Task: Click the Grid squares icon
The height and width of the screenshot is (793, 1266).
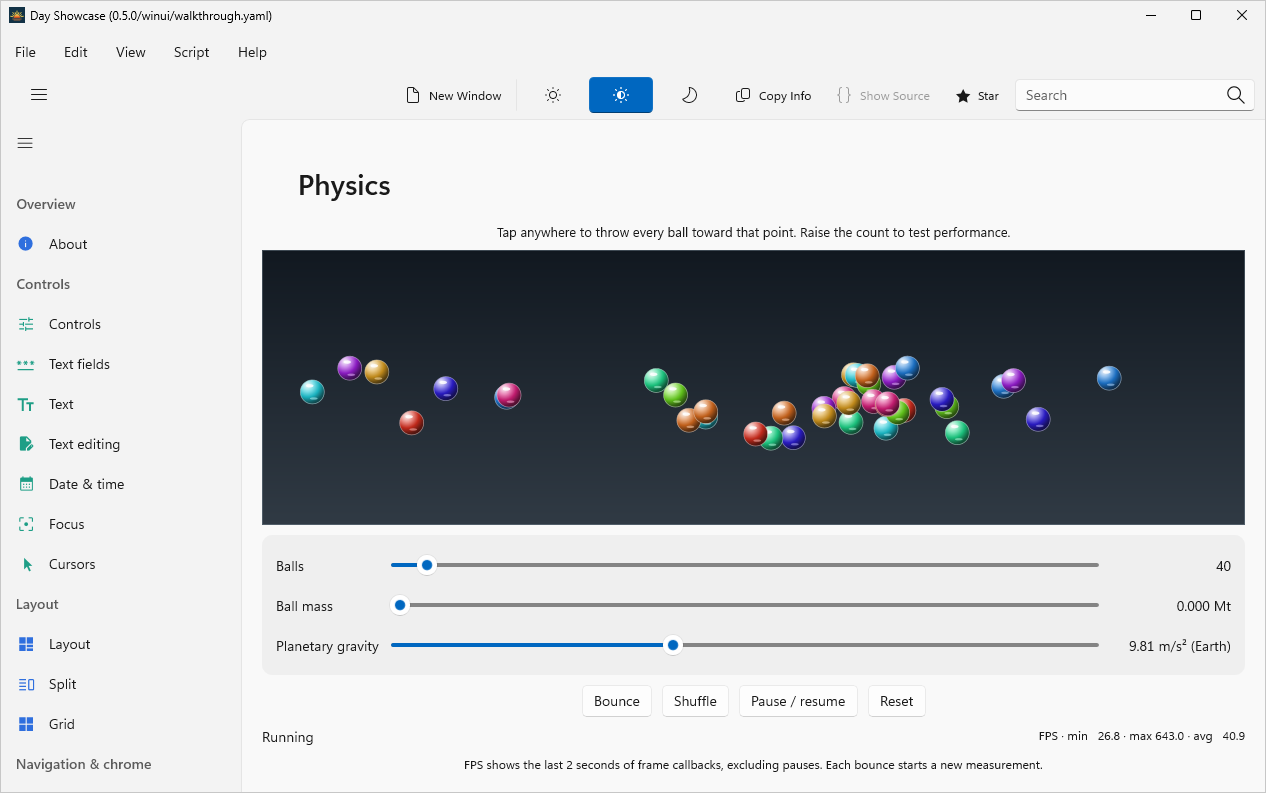Action: pyautogui.click(x=26, y=724)
